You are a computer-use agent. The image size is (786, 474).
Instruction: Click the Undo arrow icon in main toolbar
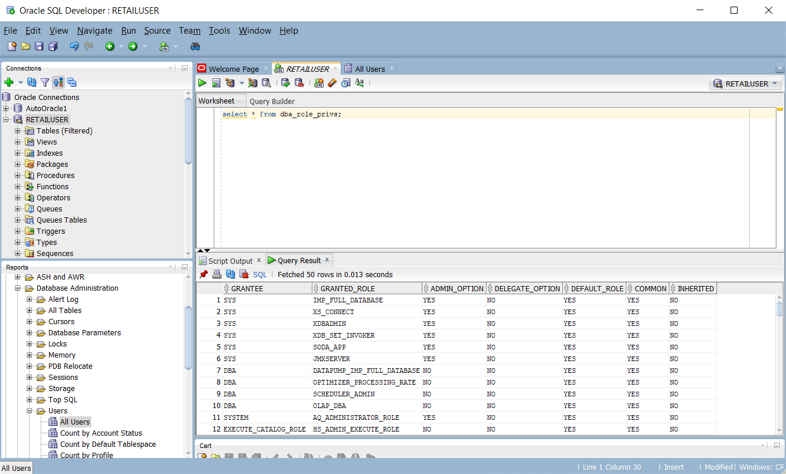coord(74,47)
